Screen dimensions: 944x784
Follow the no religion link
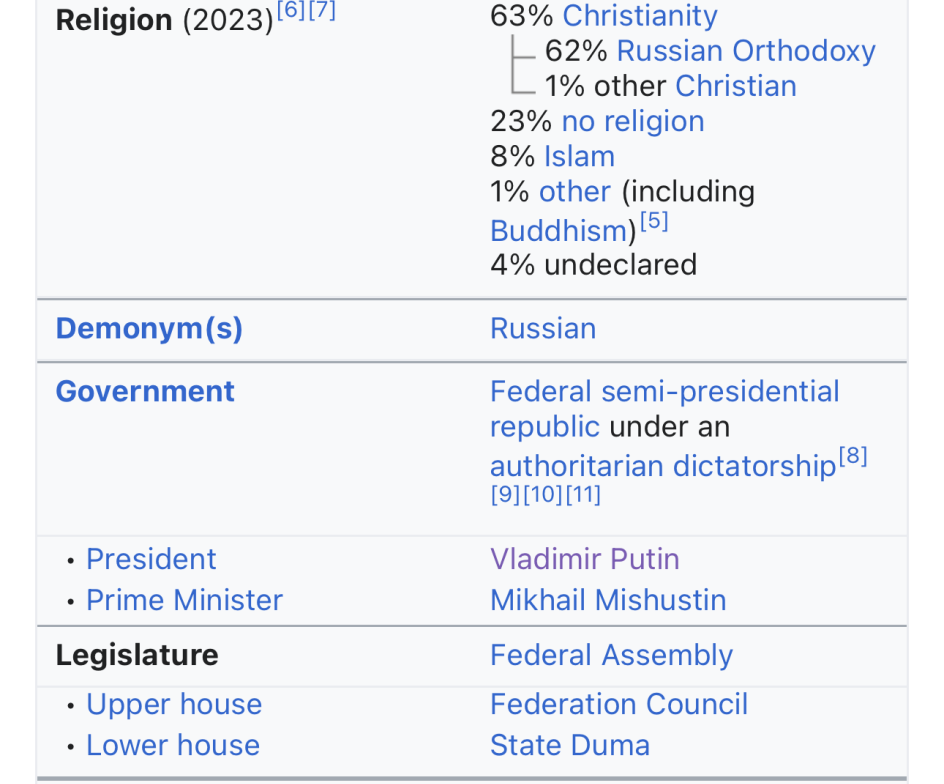(x=632, y=121)
